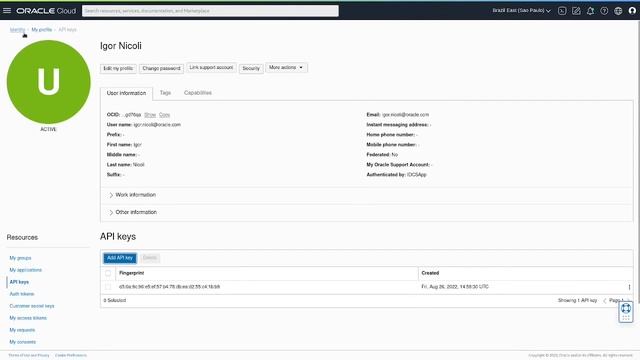Open the hamburger navigation menu

[x=7, y=11]
